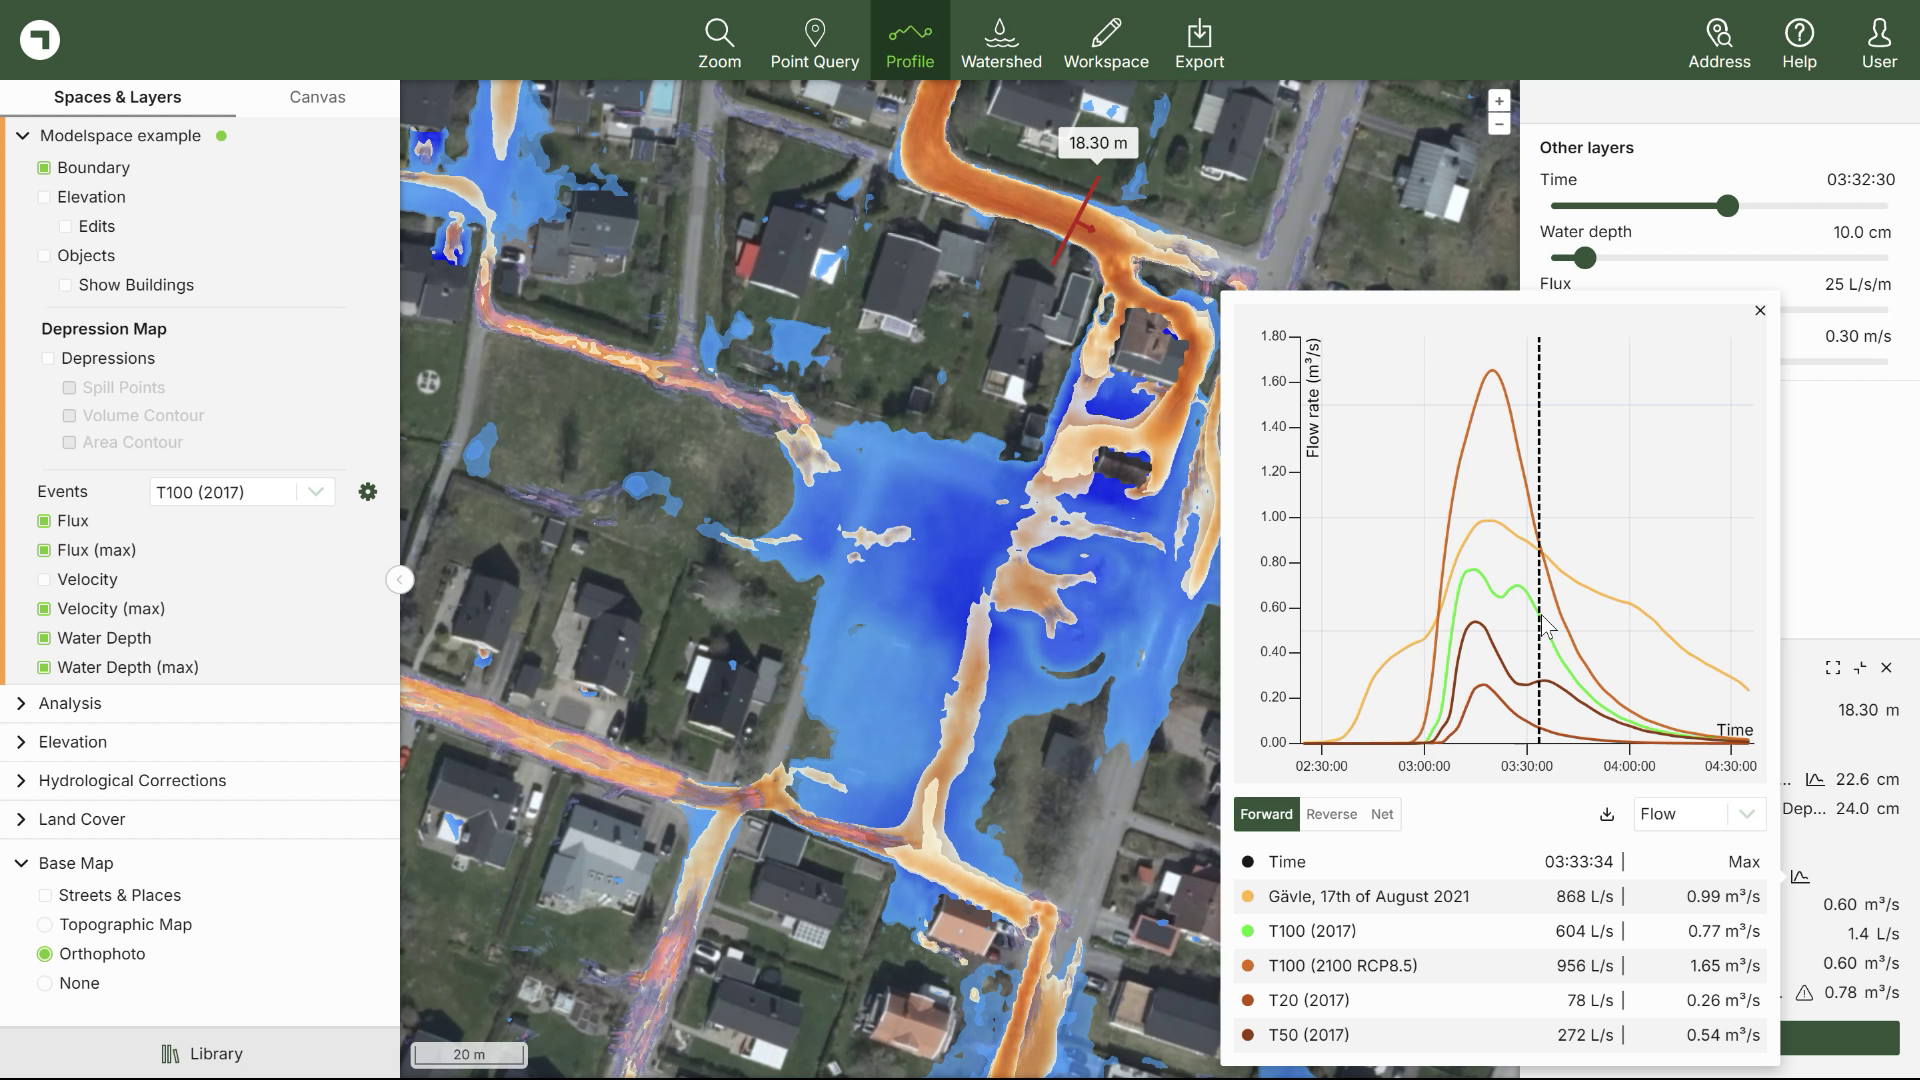Collapse the Base Map section

coord(21,863)
